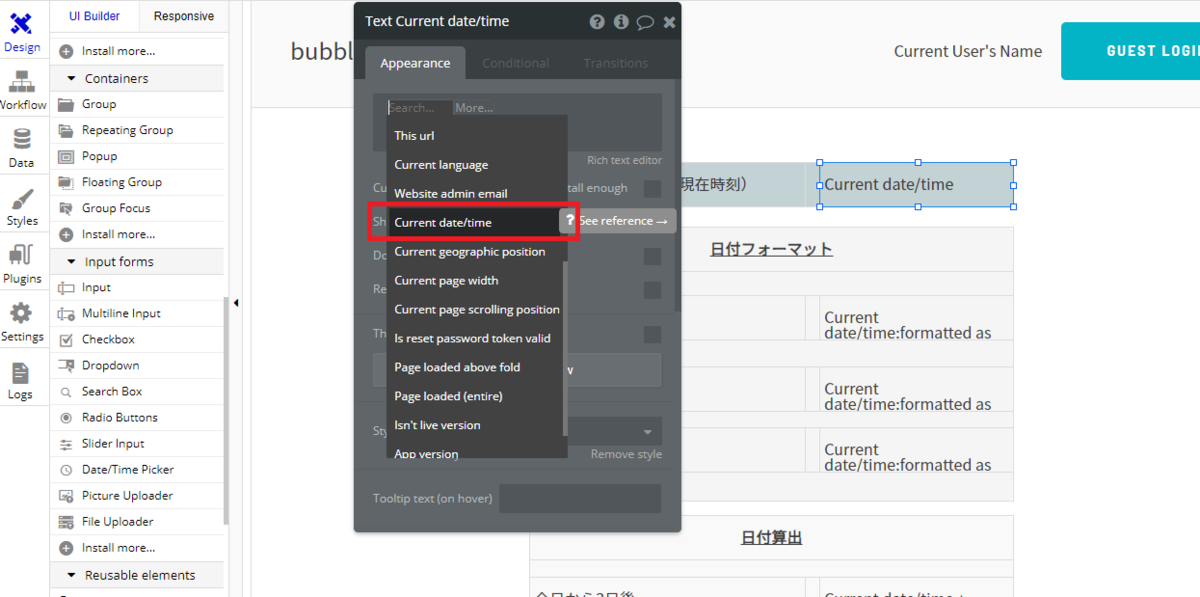Choose Current page width option
Viewport: 1200px width, 597px height.
474,280
